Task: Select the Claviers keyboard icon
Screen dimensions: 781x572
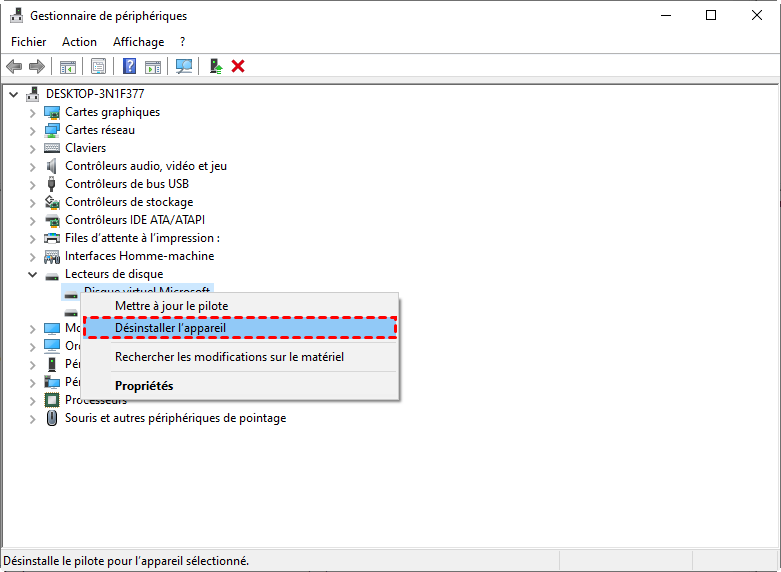Action: click(52, 148)
